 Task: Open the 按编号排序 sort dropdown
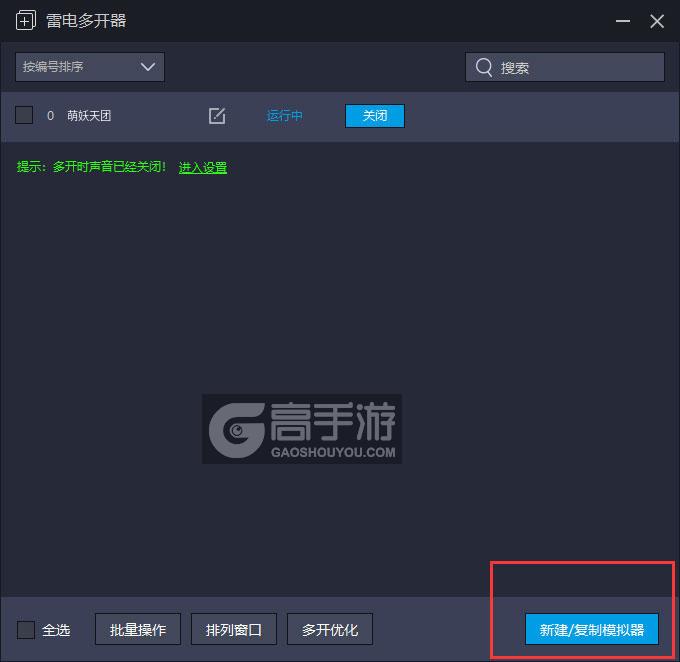click(x=90, y=67)
